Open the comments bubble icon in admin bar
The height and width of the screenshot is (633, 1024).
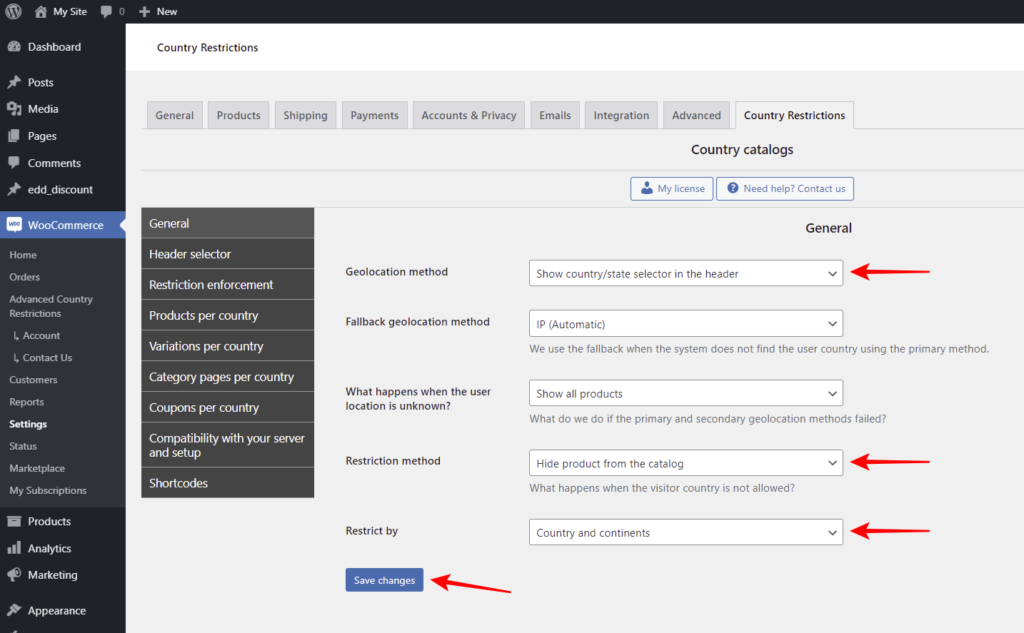[106, 12]
